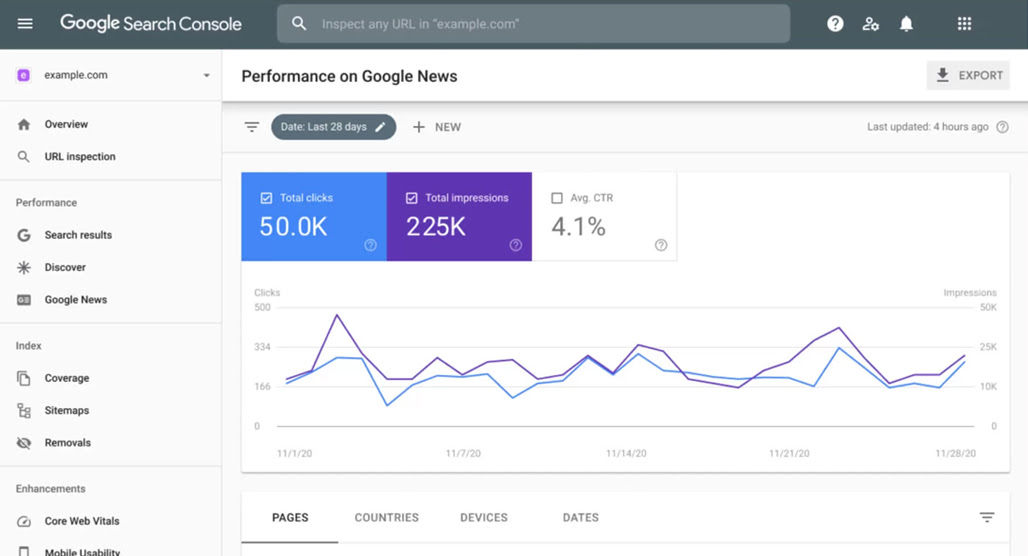Screen dimensions: 1028x556
Task: Click the table filter icon beside DATES tab
Action: 987,517
